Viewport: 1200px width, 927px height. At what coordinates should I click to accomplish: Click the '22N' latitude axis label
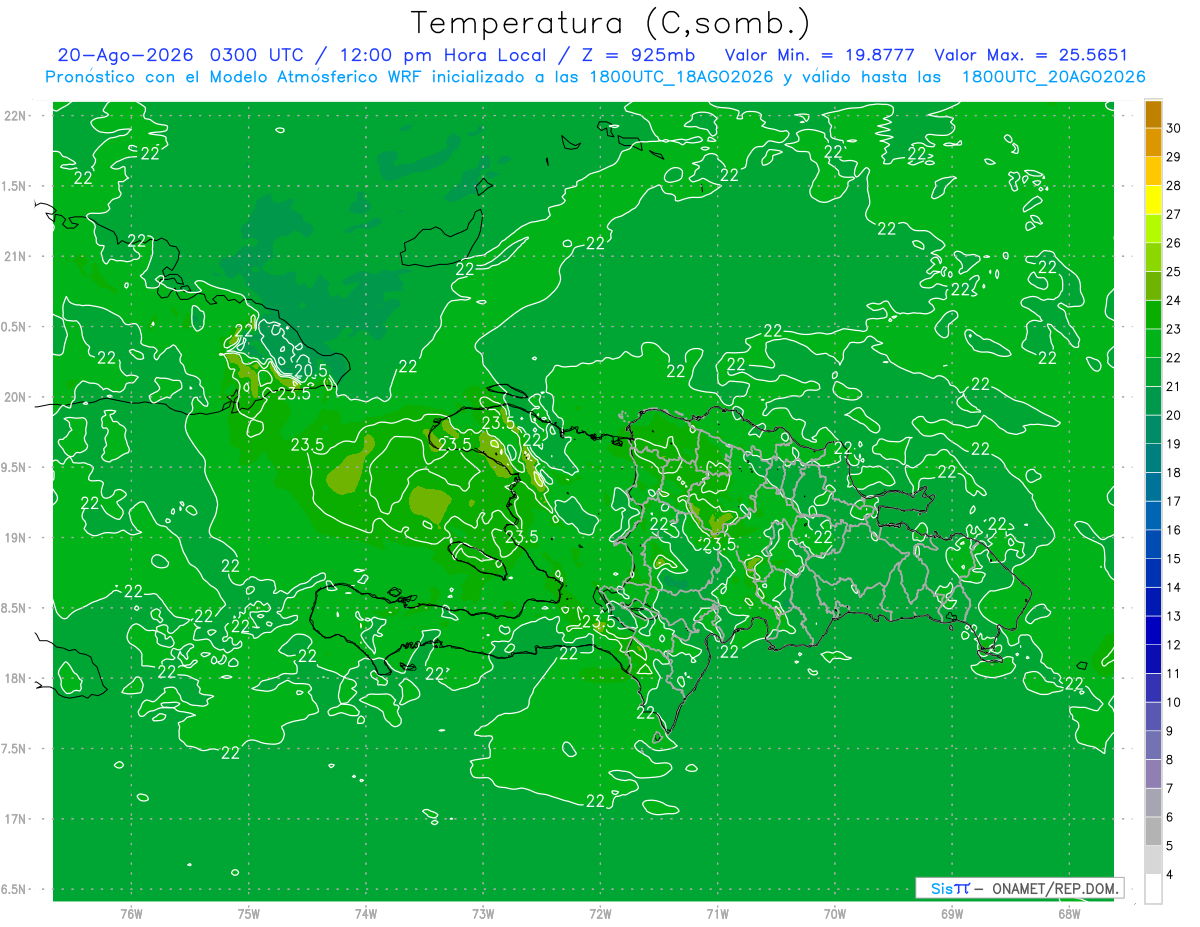14,116
